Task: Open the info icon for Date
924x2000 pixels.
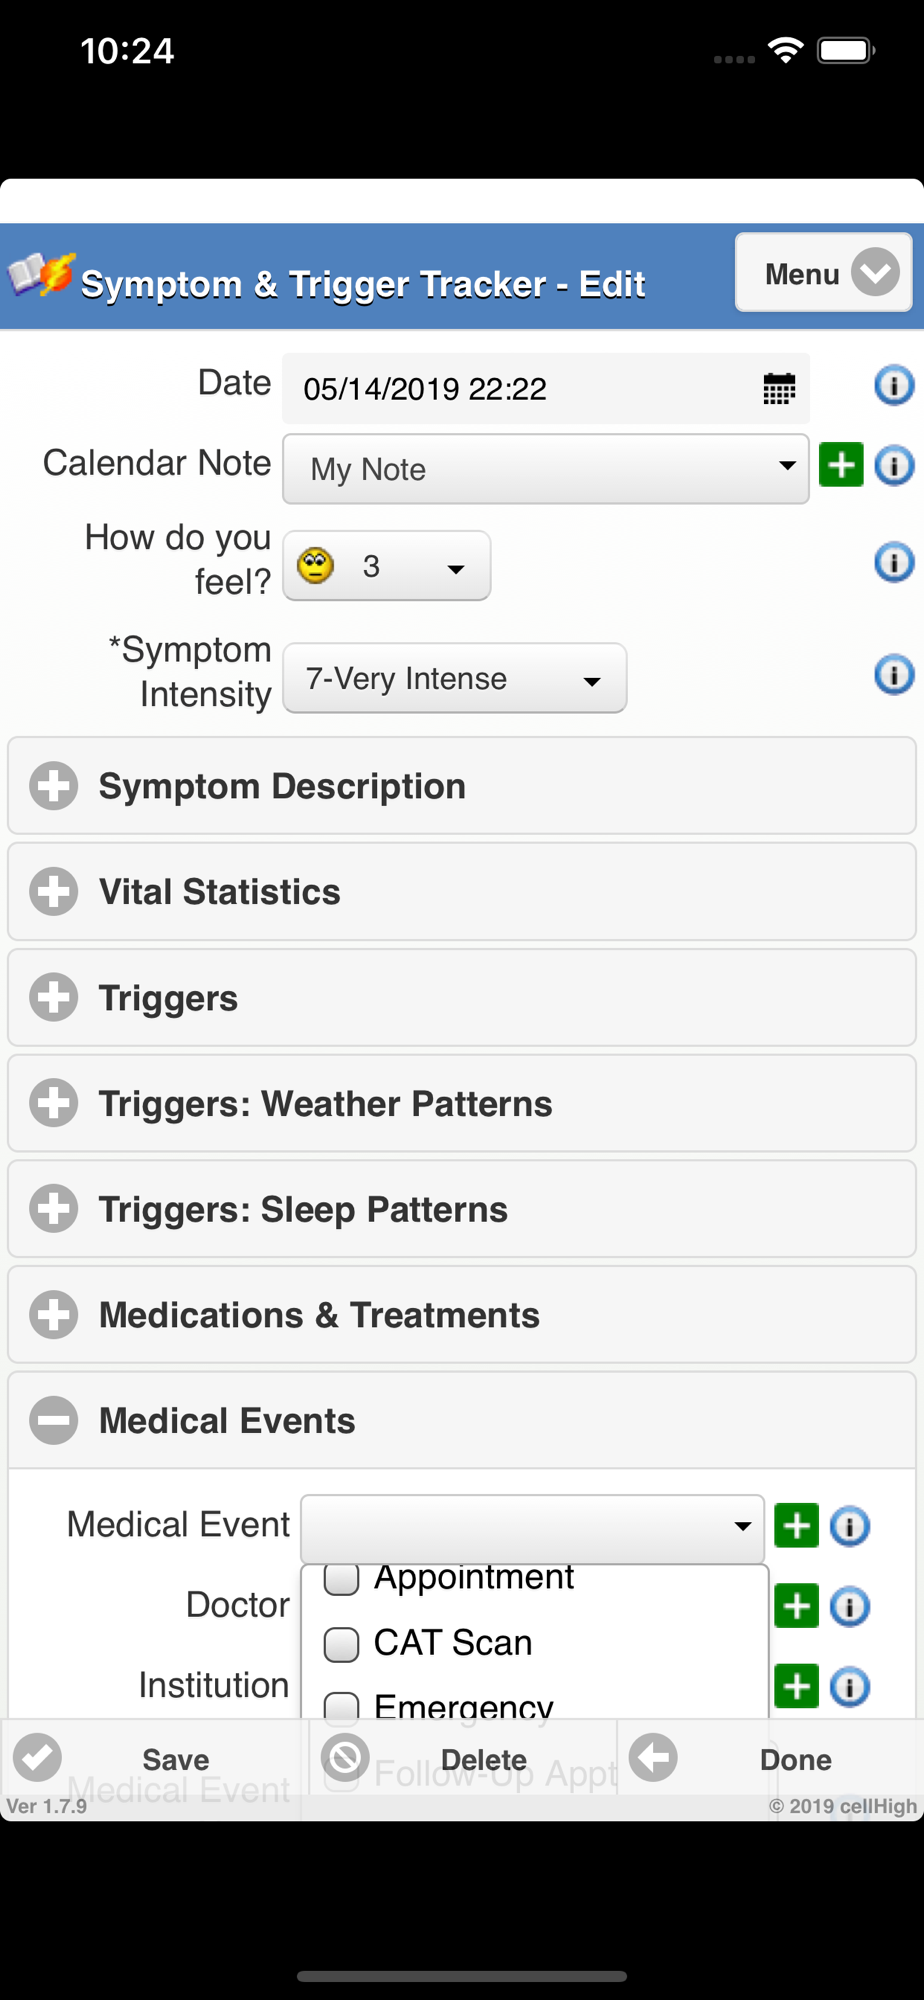Action: tap(893, 385)
